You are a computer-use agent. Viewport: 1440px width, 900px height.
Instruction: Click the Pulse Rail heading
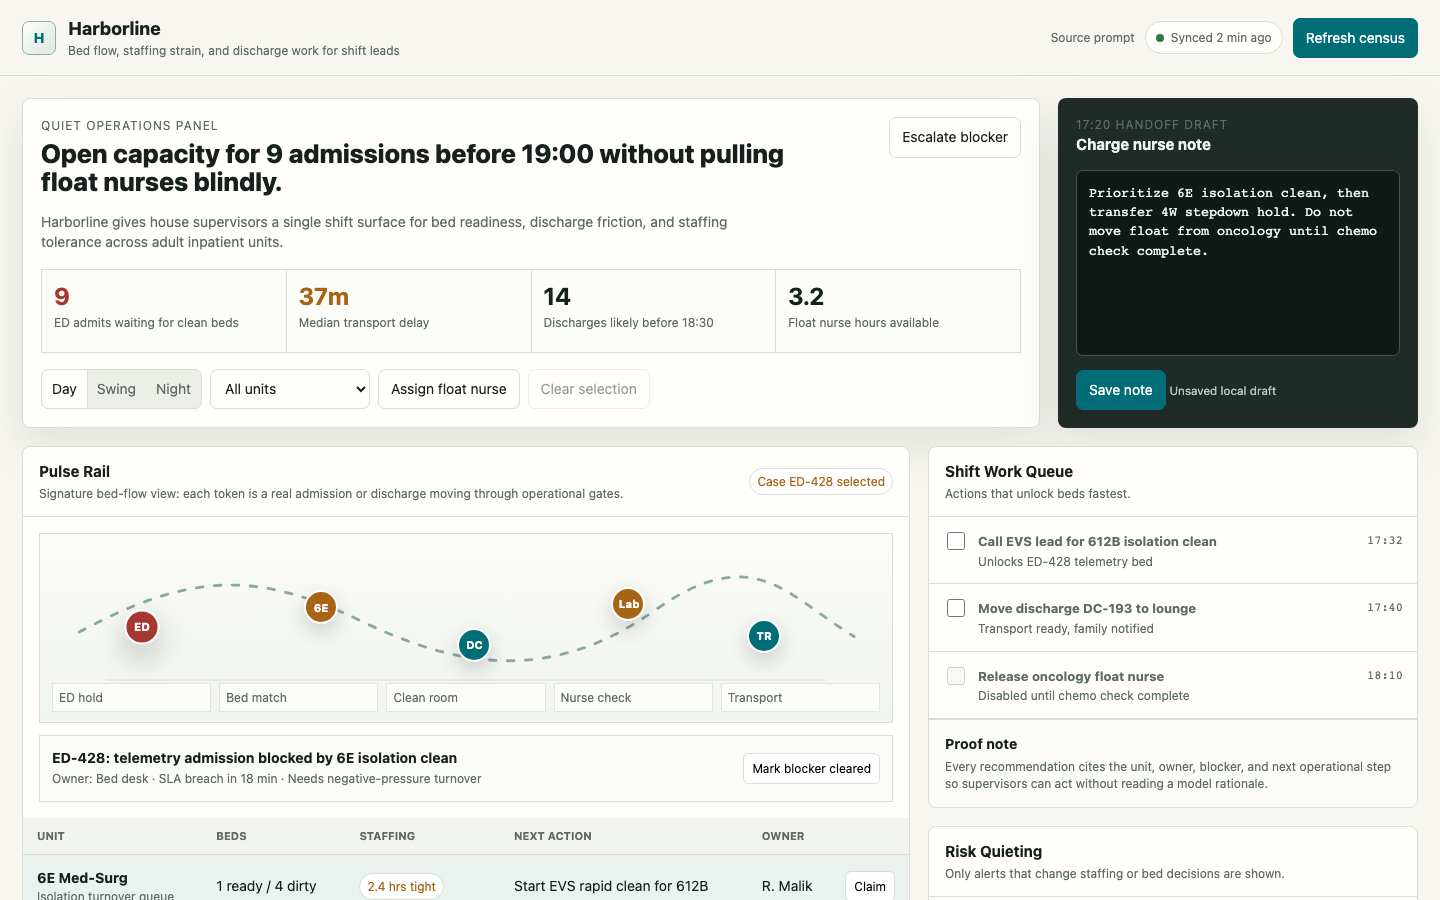[x=75, y=471]
